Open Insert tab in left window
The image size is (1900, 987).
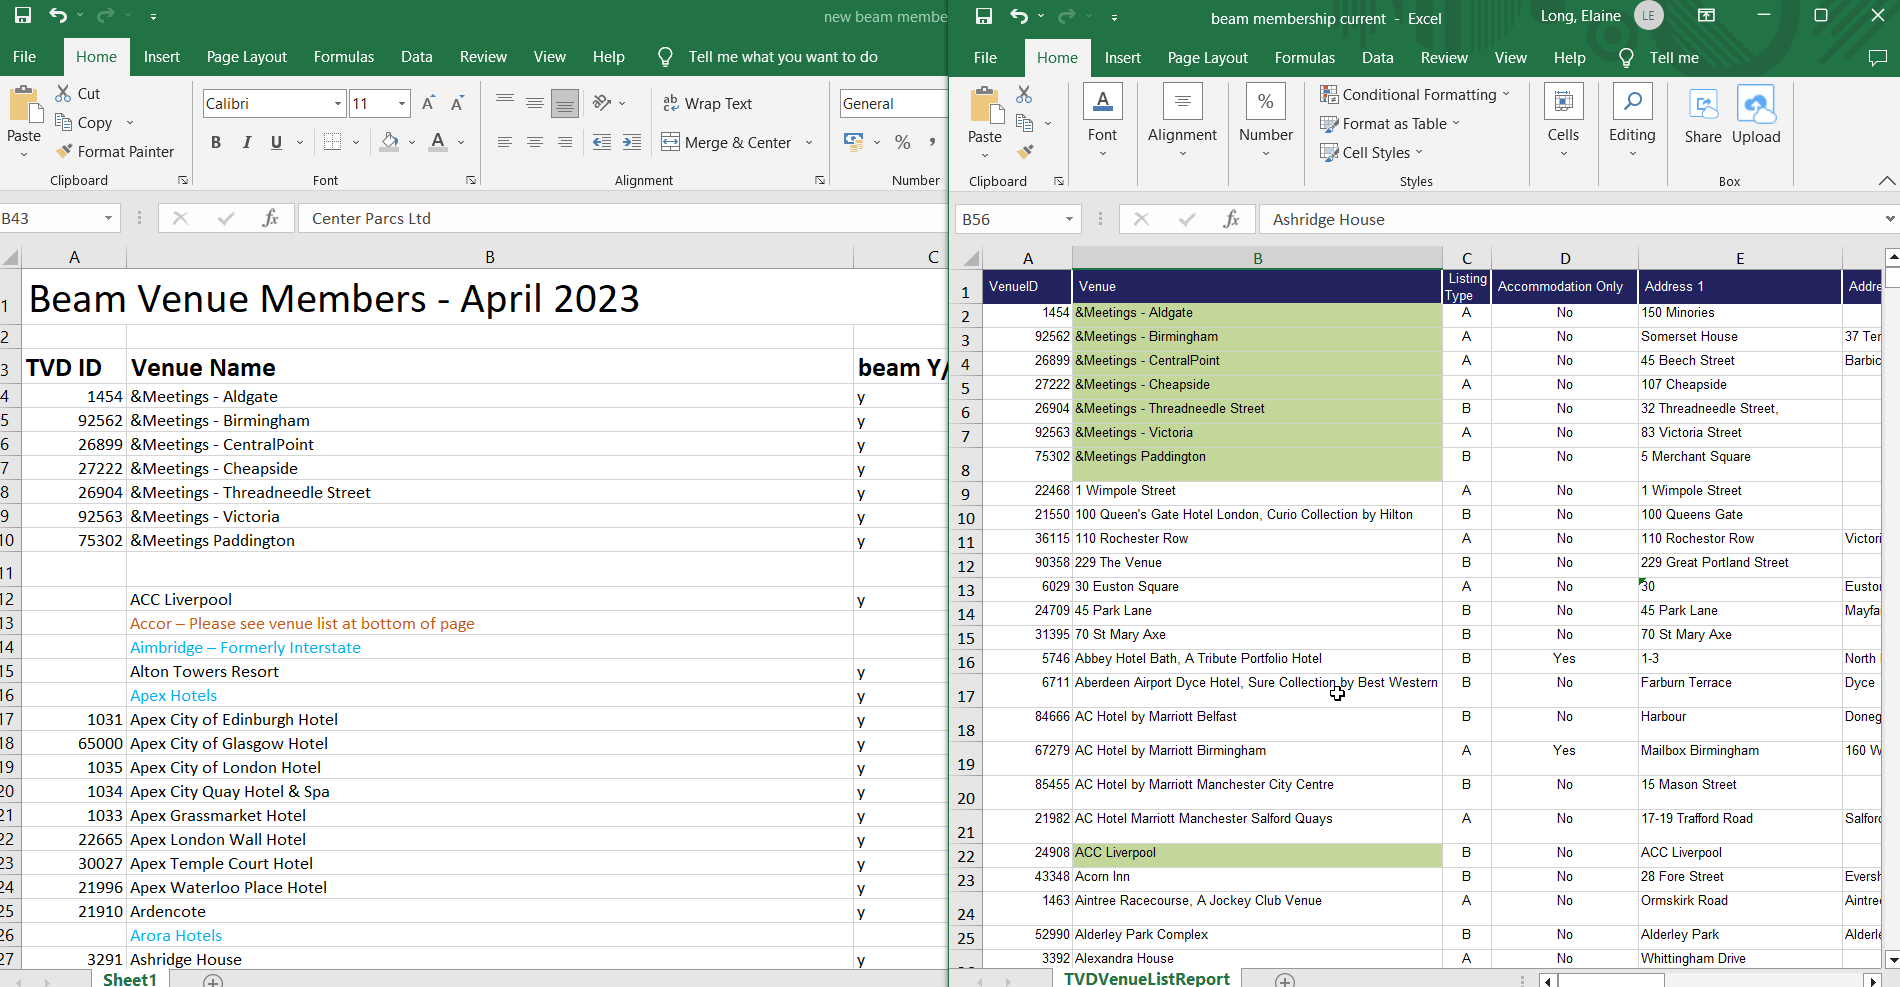[162, 57]
